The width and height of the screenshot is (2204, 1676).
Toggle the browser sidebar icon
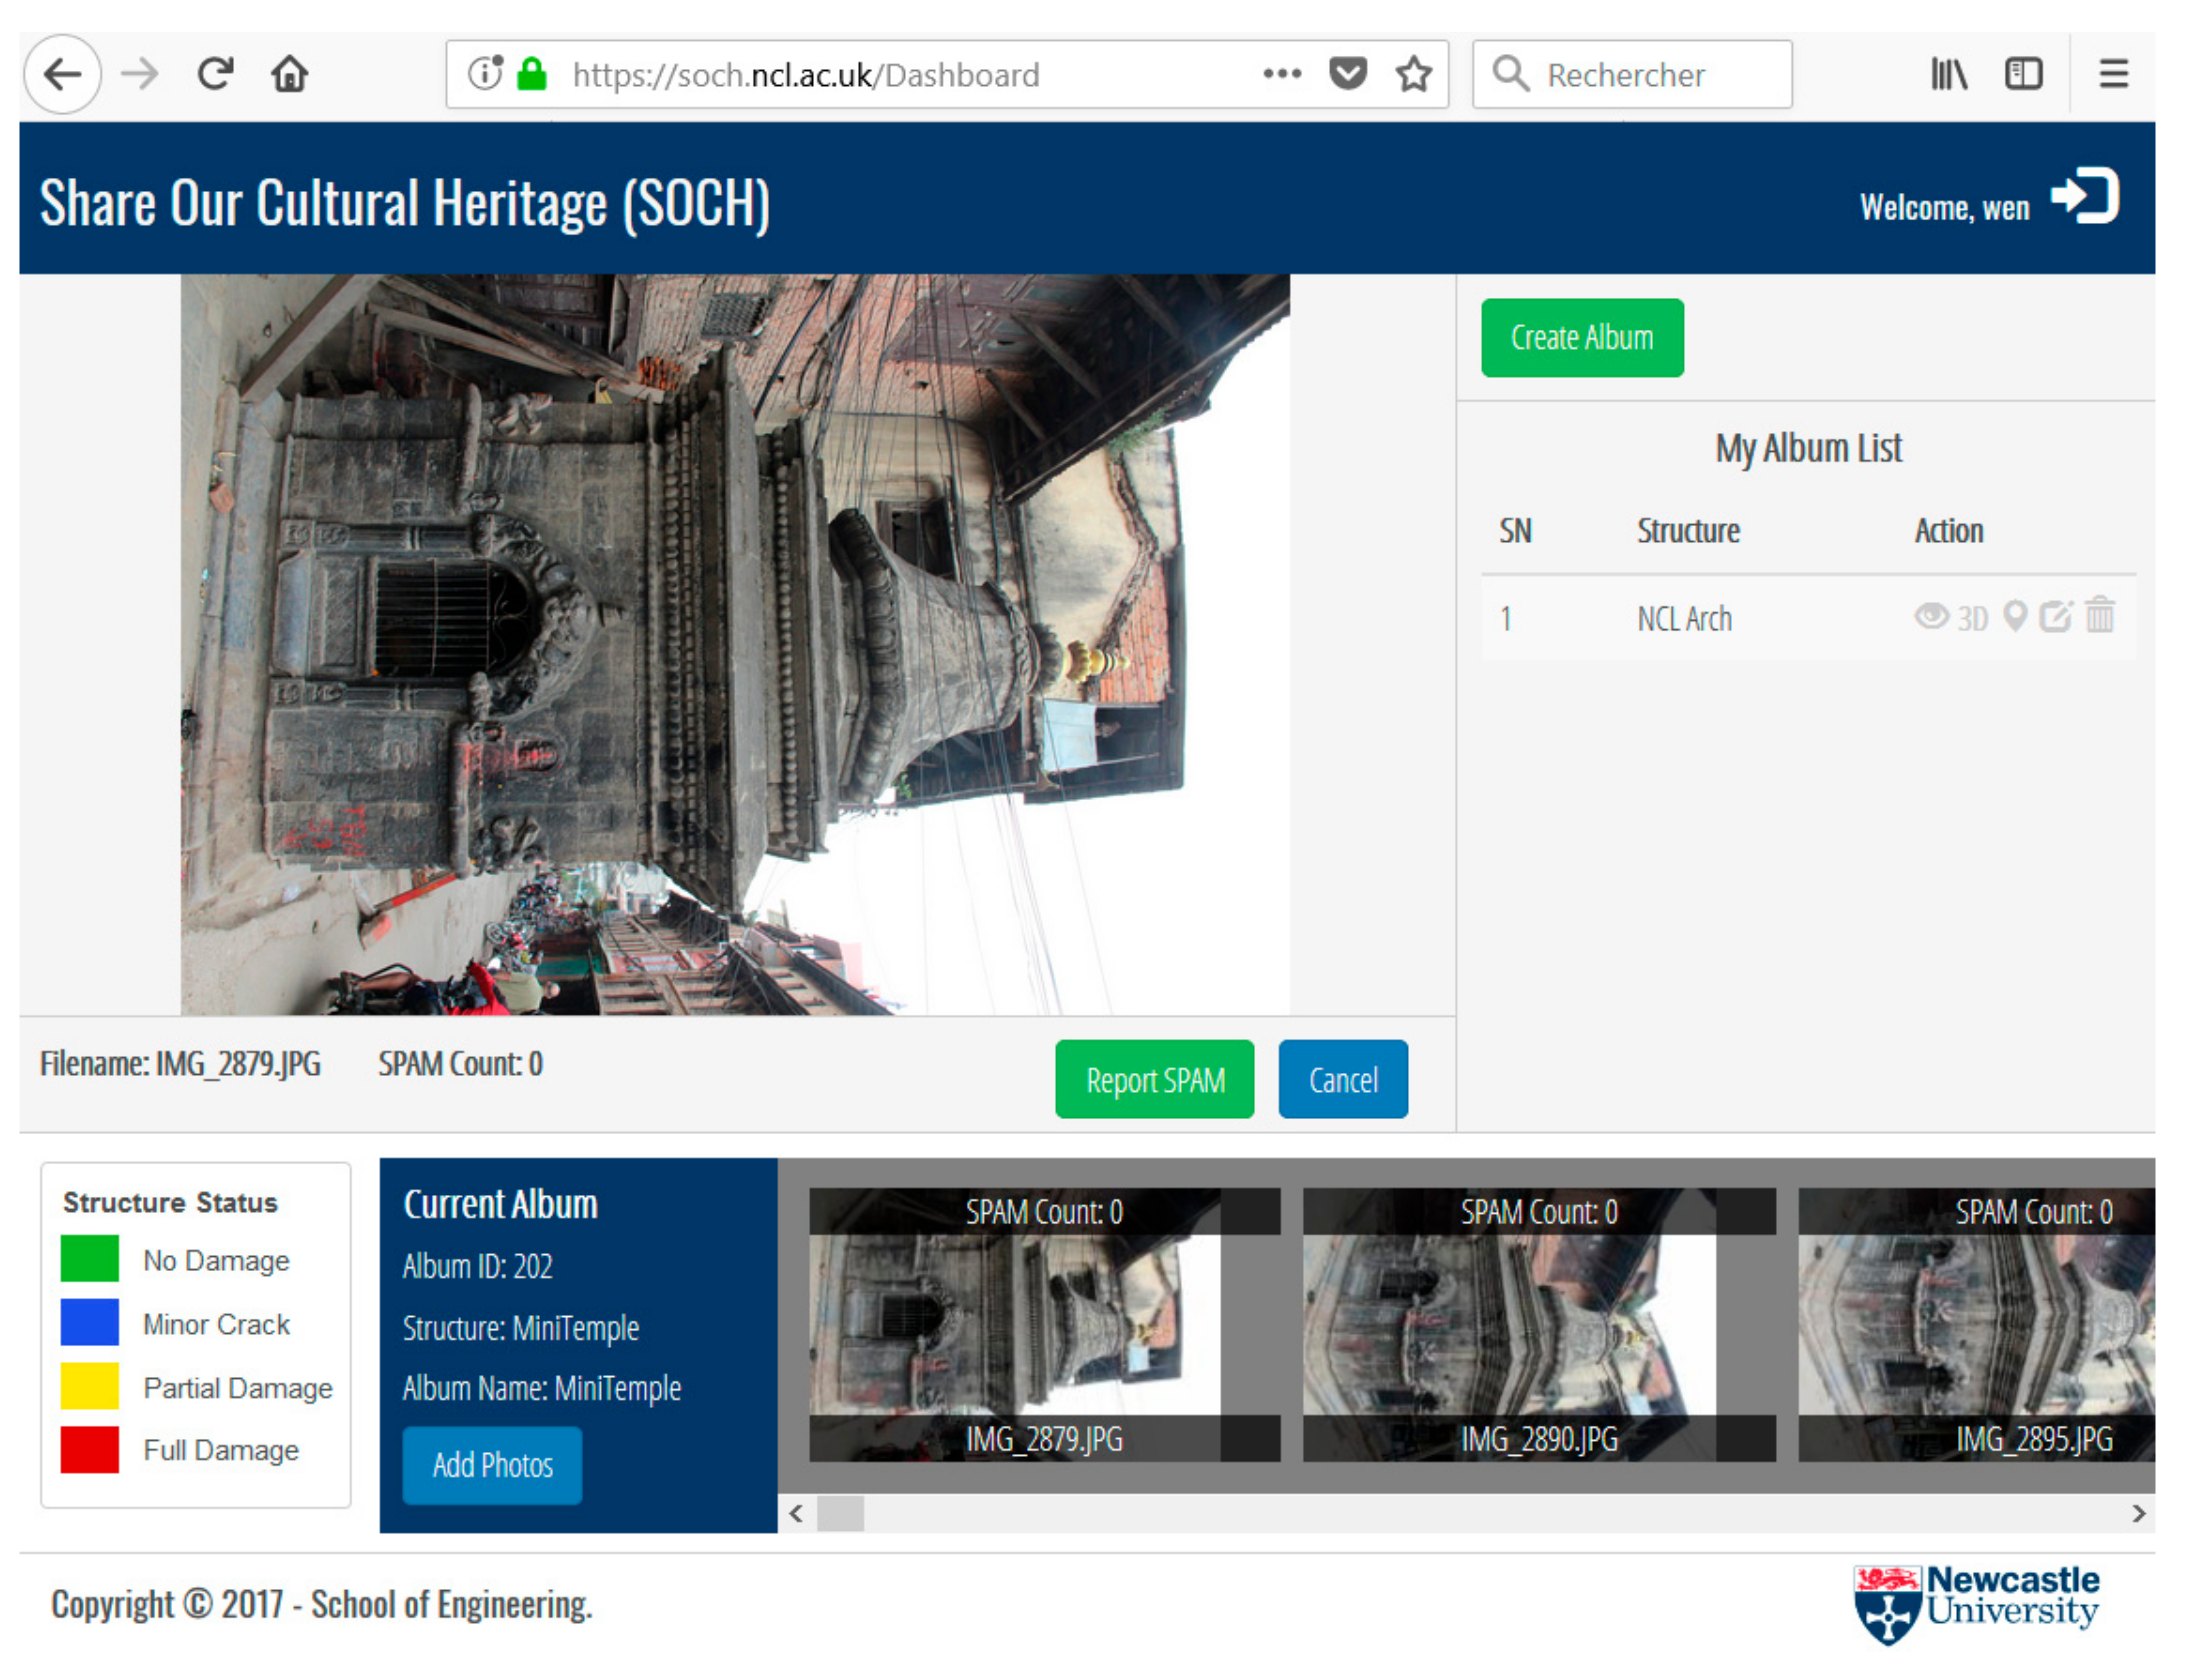tap(2022, 74)
